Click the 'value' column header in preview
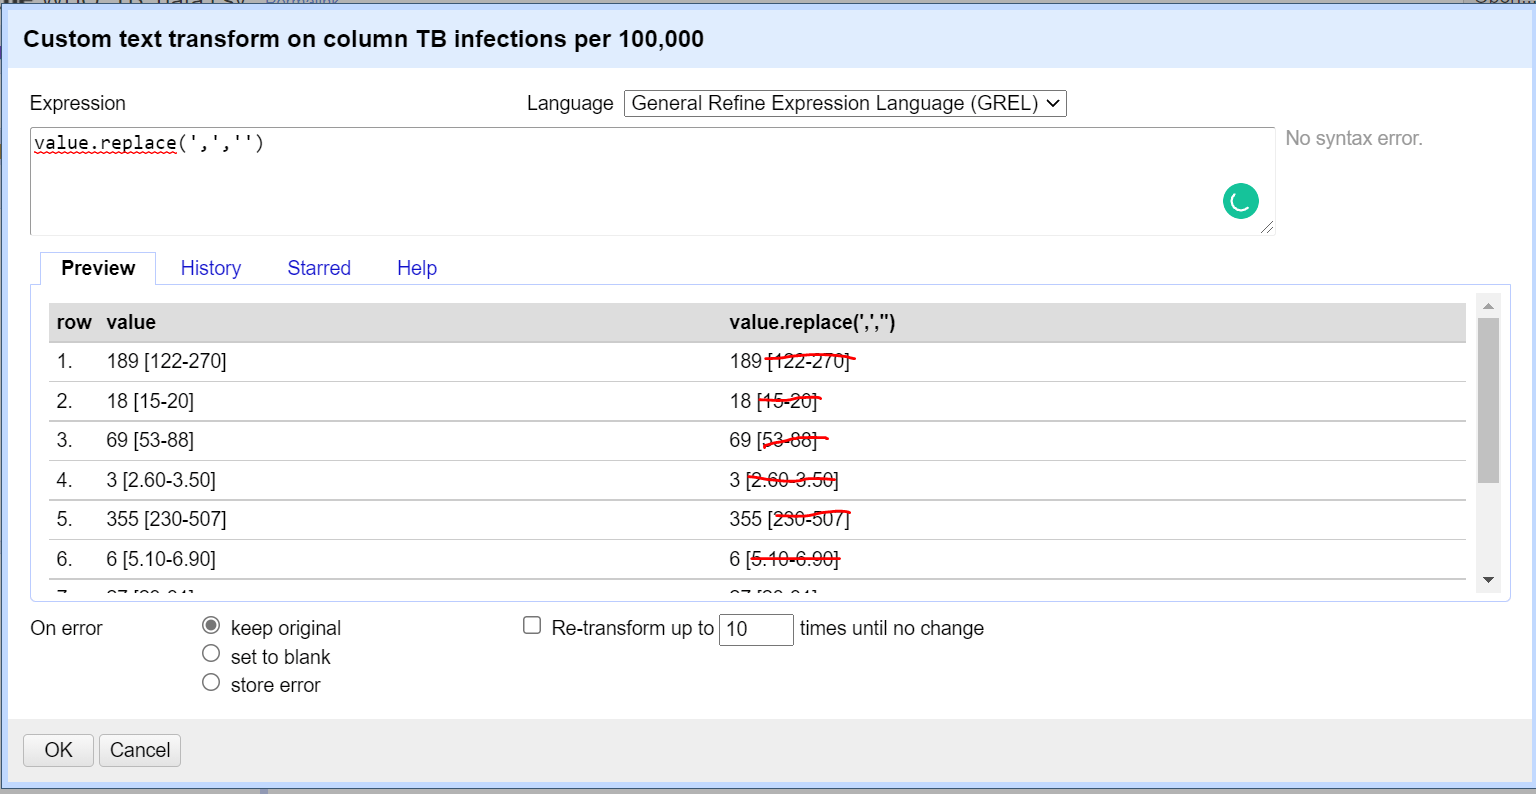This screenshot has height=794, width=1536. 131,322
